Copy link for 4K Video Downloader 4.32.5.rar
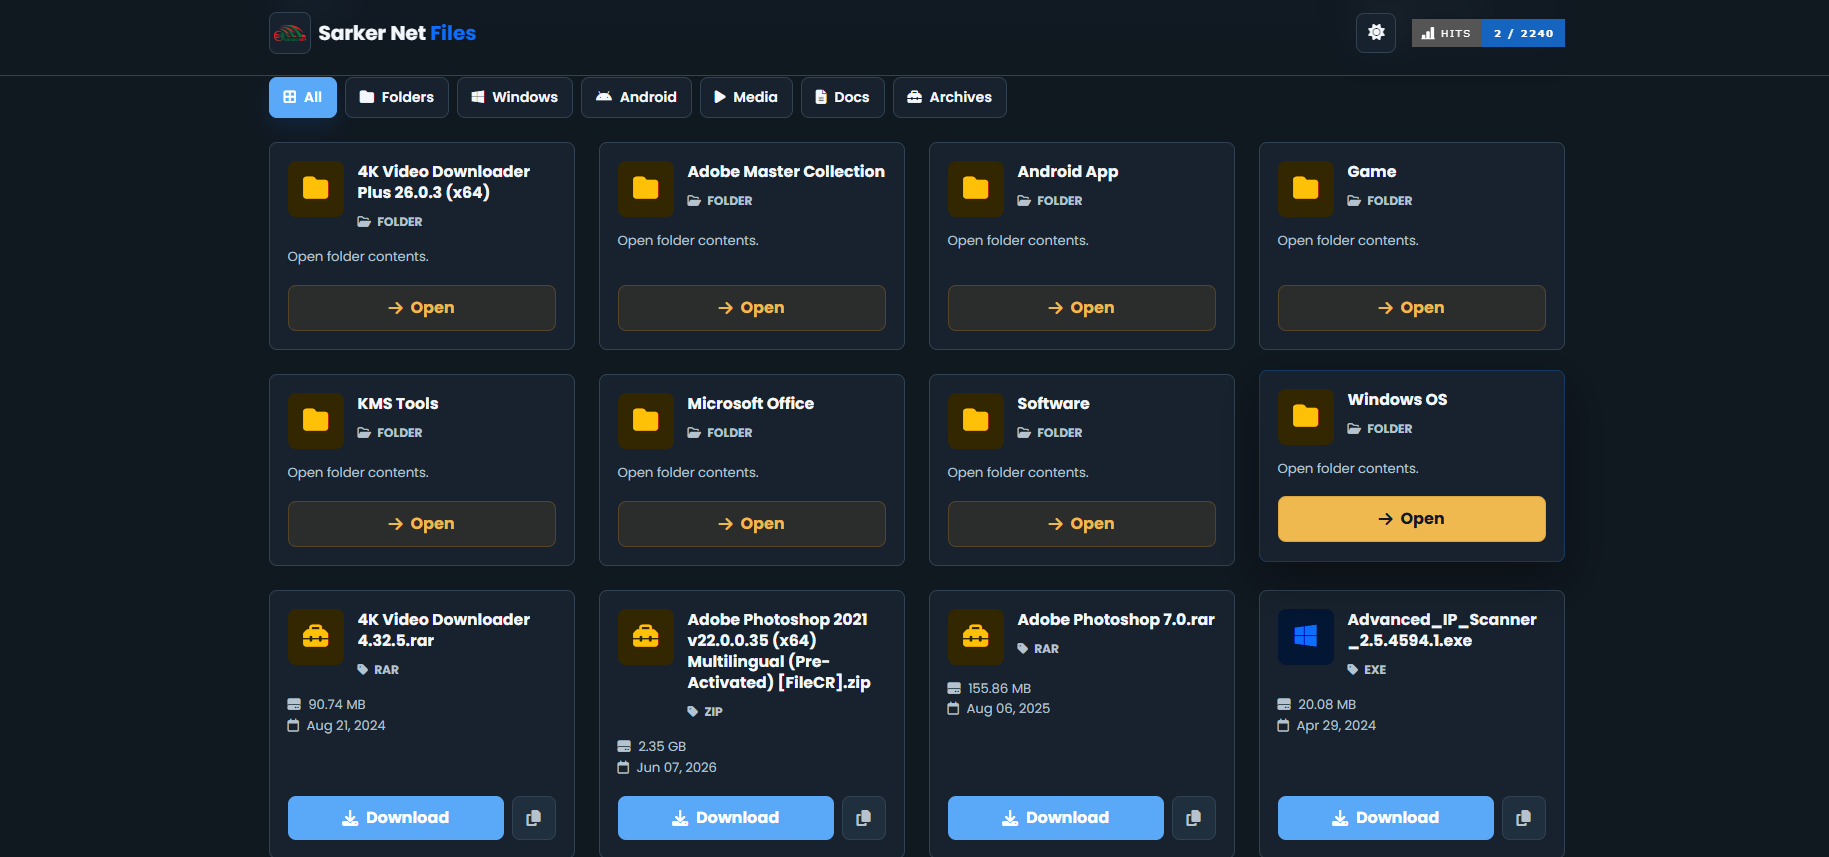1829x857 pixels. coord(534,818)
